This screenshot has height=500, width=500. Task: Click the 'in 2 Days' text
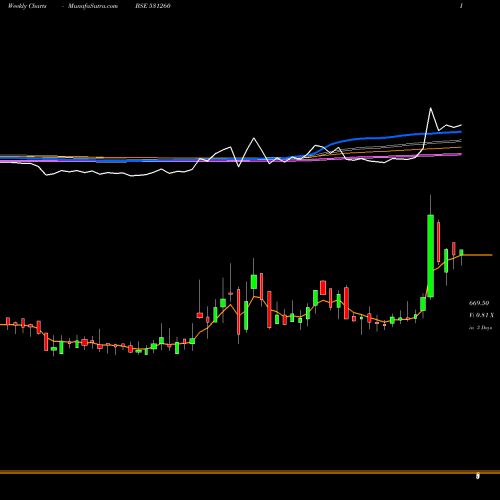pos(480,328)
